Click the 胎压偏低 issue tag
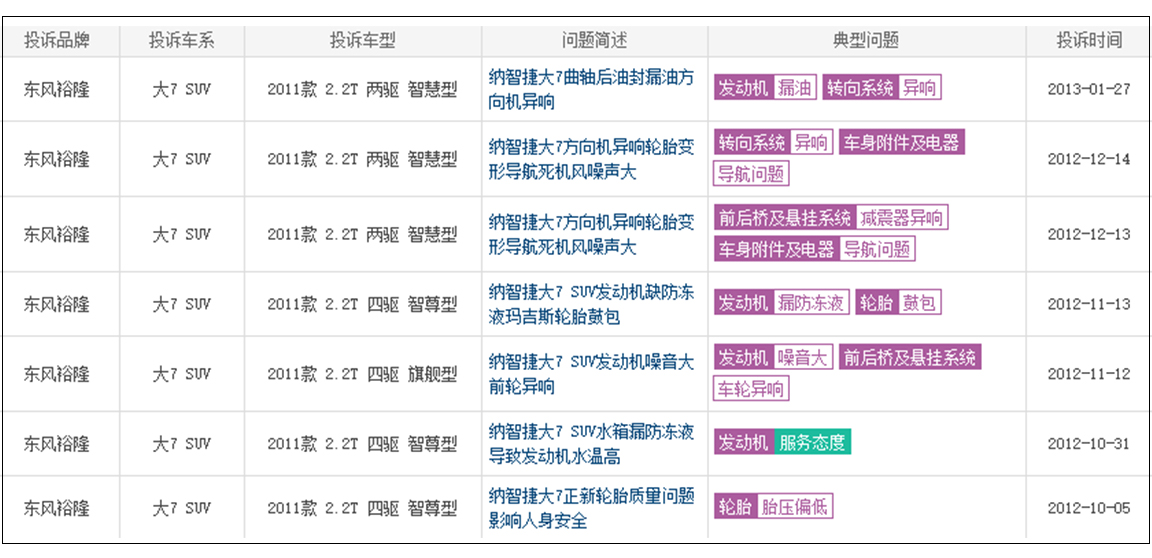 click(x=794, y=507)
